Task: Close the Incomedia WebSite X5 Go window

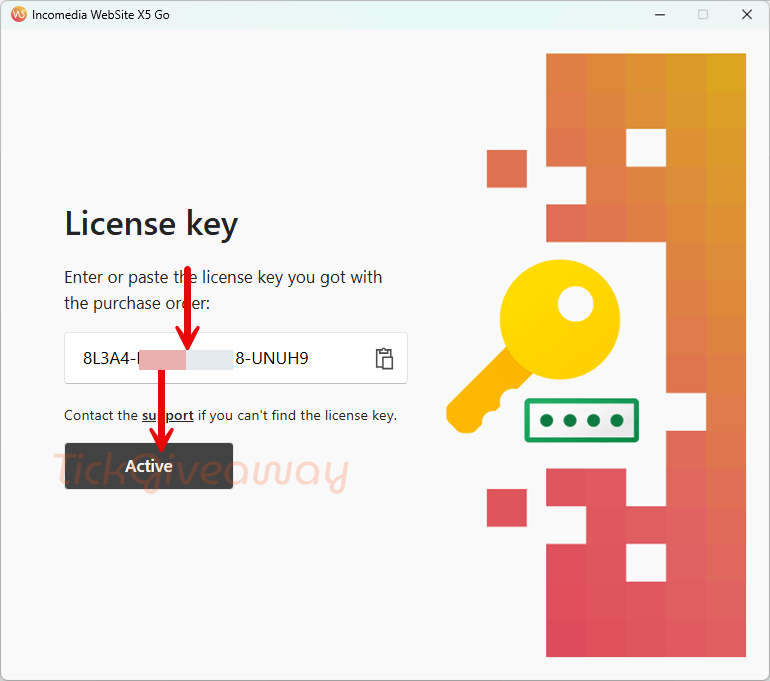Action: [747, 15]
